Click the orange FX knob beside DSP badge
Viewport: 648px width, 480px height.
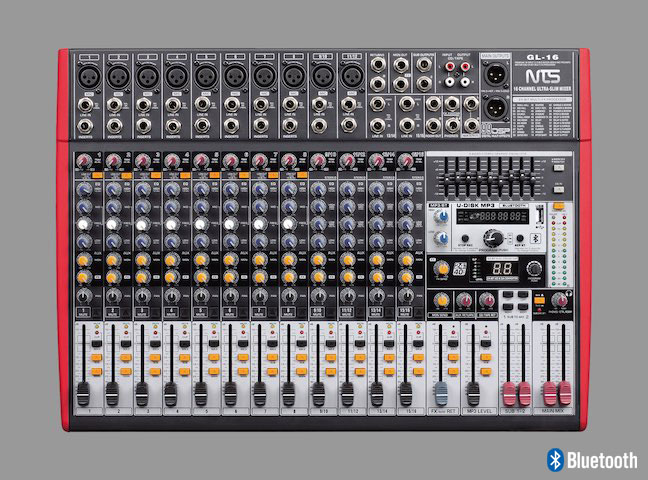(441, 269)
